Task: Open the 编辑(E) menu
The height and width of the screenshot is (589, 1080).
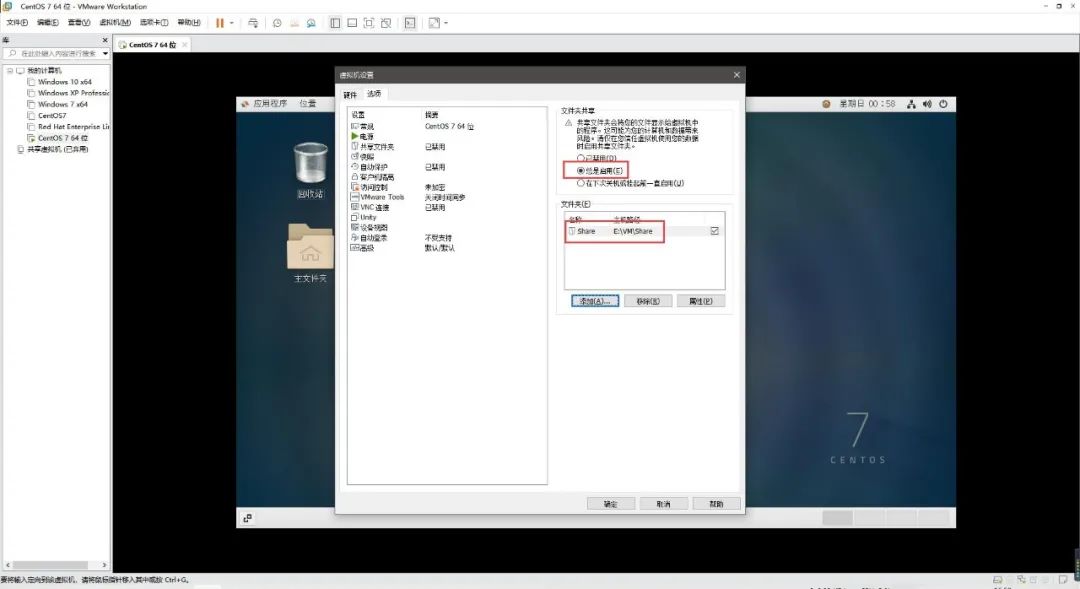Action: [48, 23]
